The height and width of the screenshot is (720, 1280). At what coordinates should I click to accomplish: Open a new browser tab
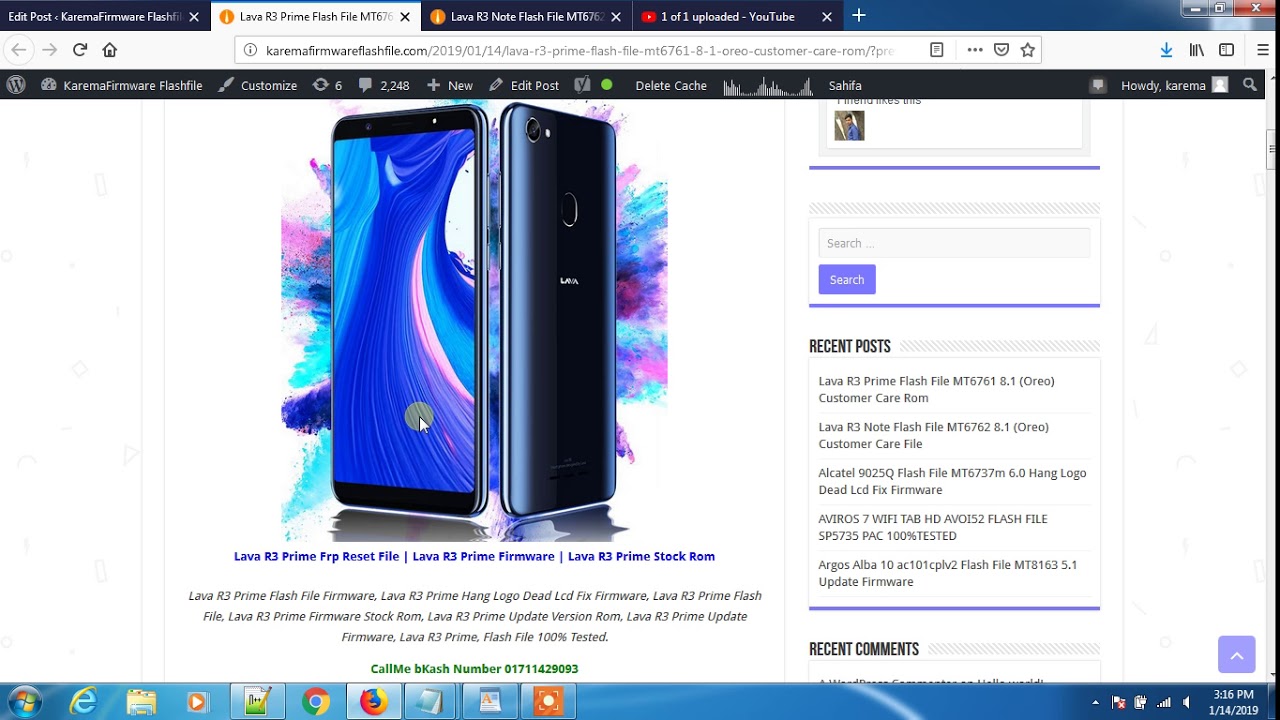point(859,16)
